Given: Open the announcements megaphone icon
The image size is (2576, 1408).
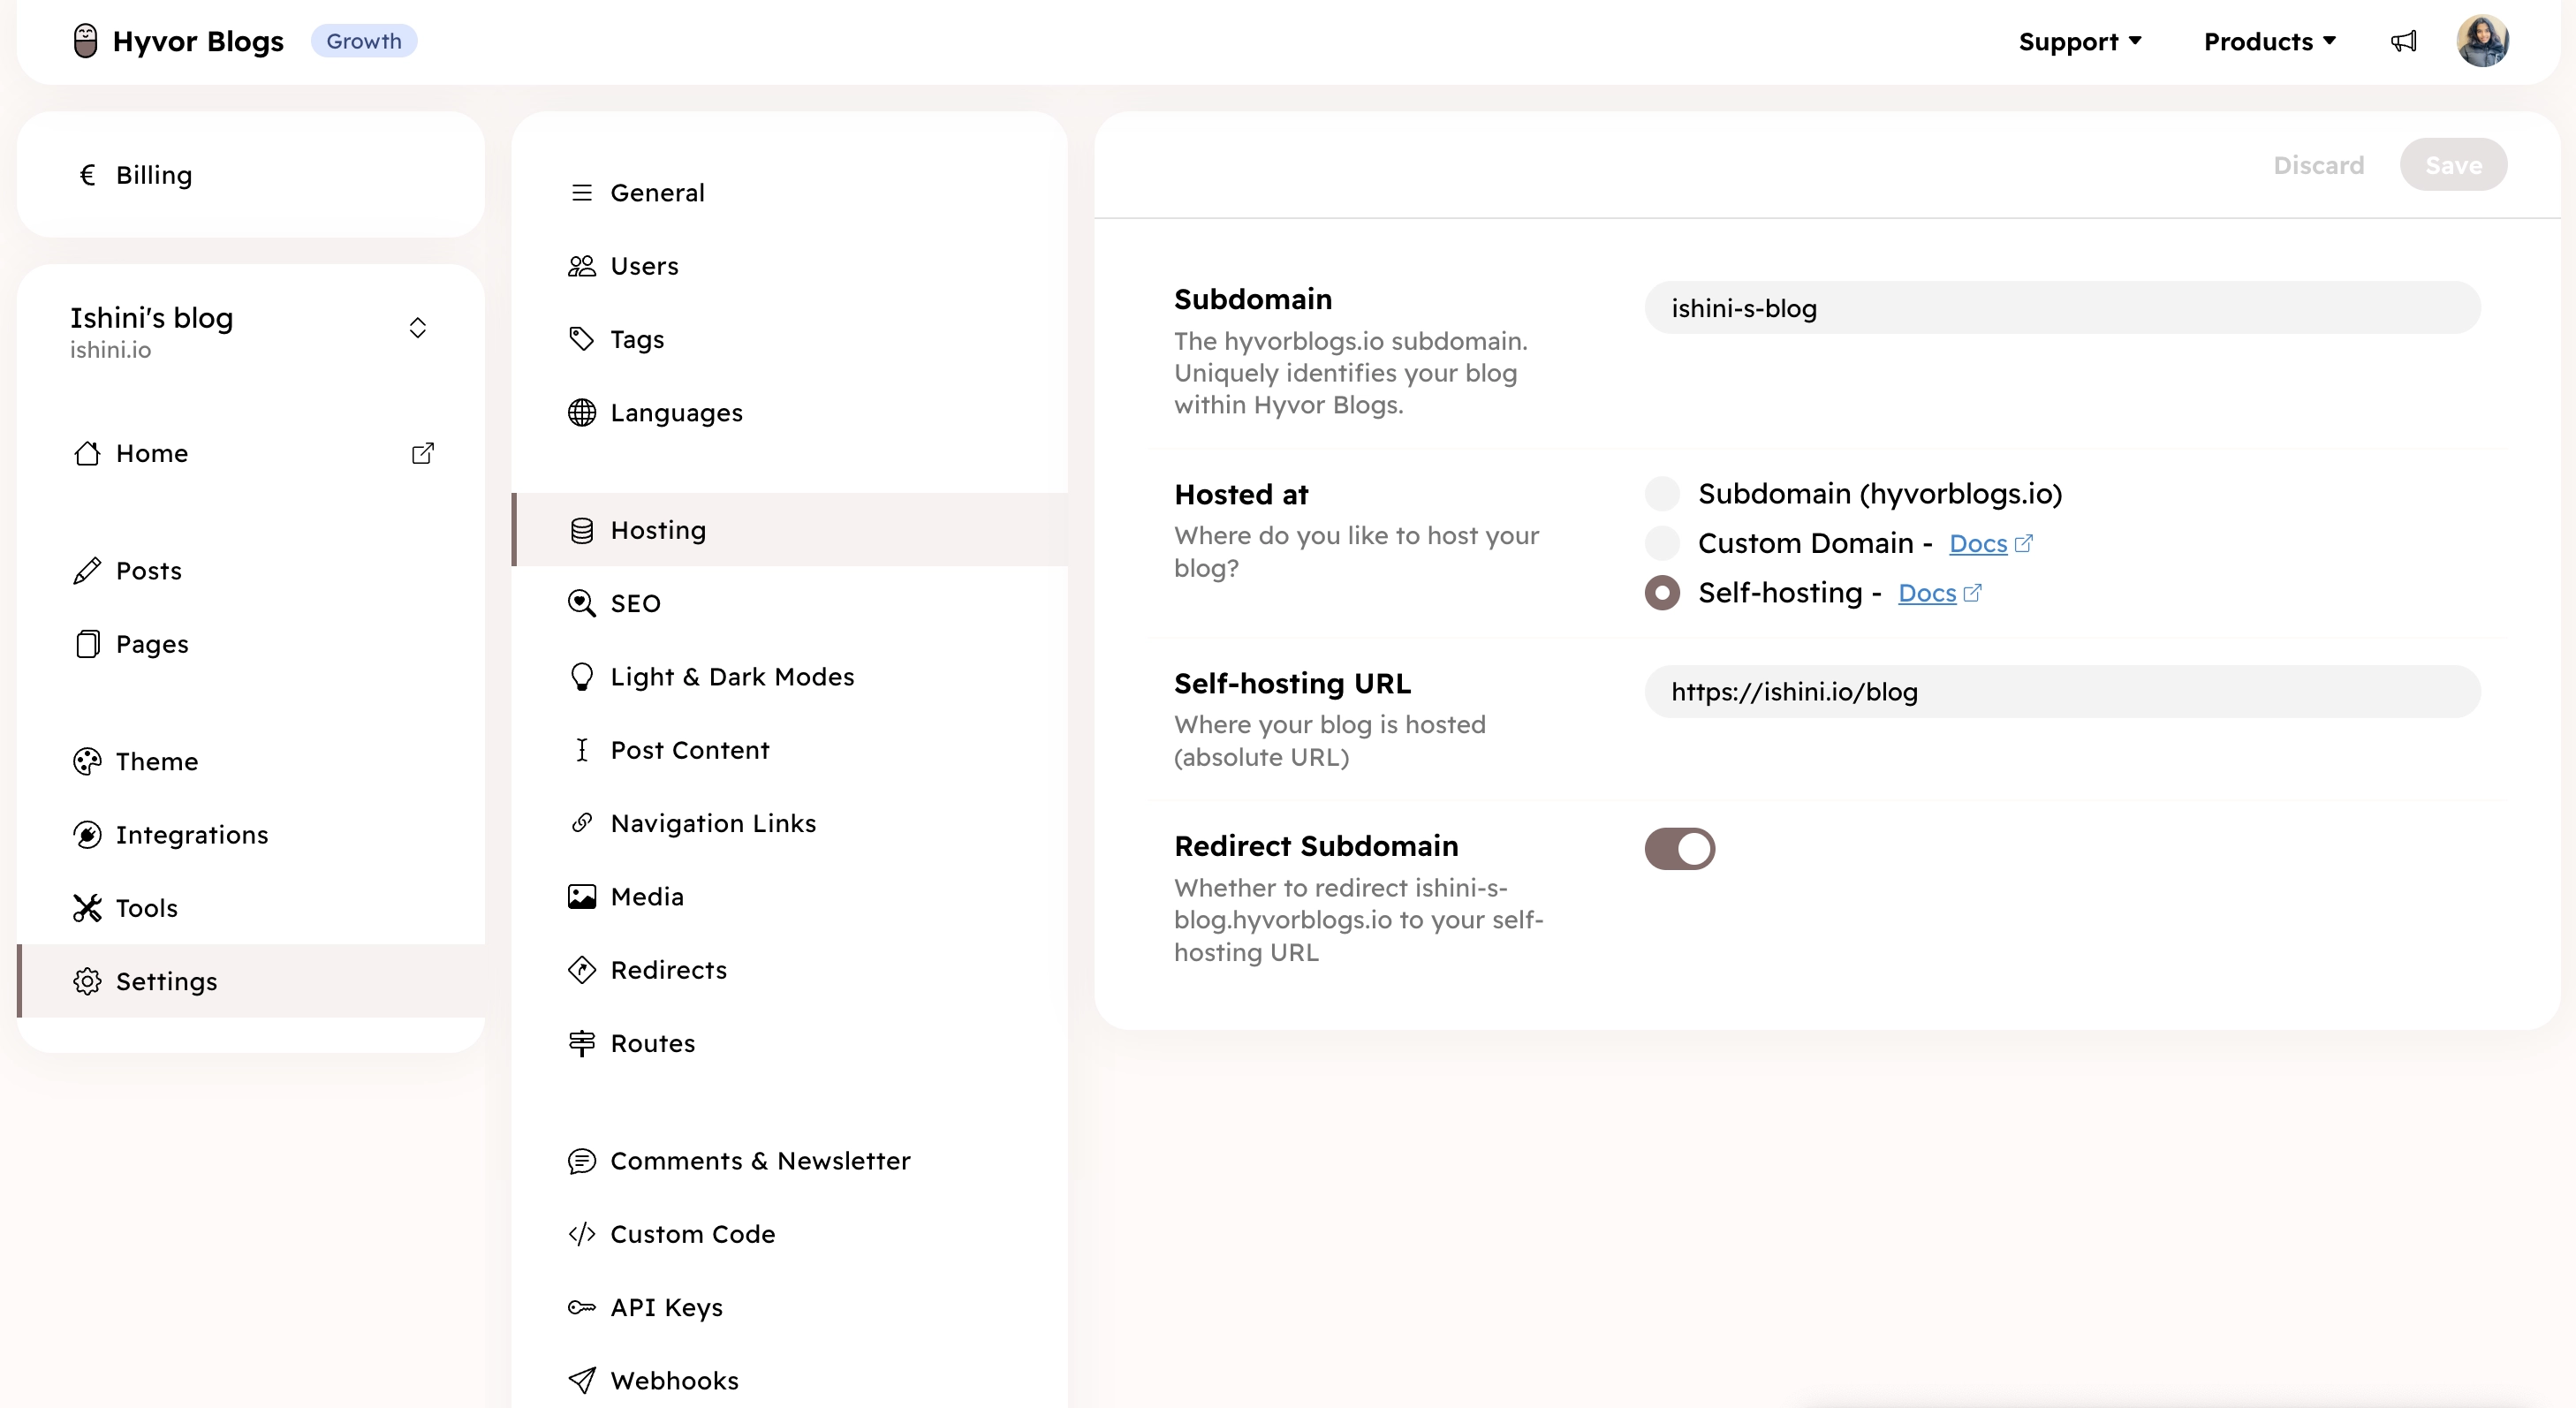Looking at the screenshot, I should (x=2404, y=41).
